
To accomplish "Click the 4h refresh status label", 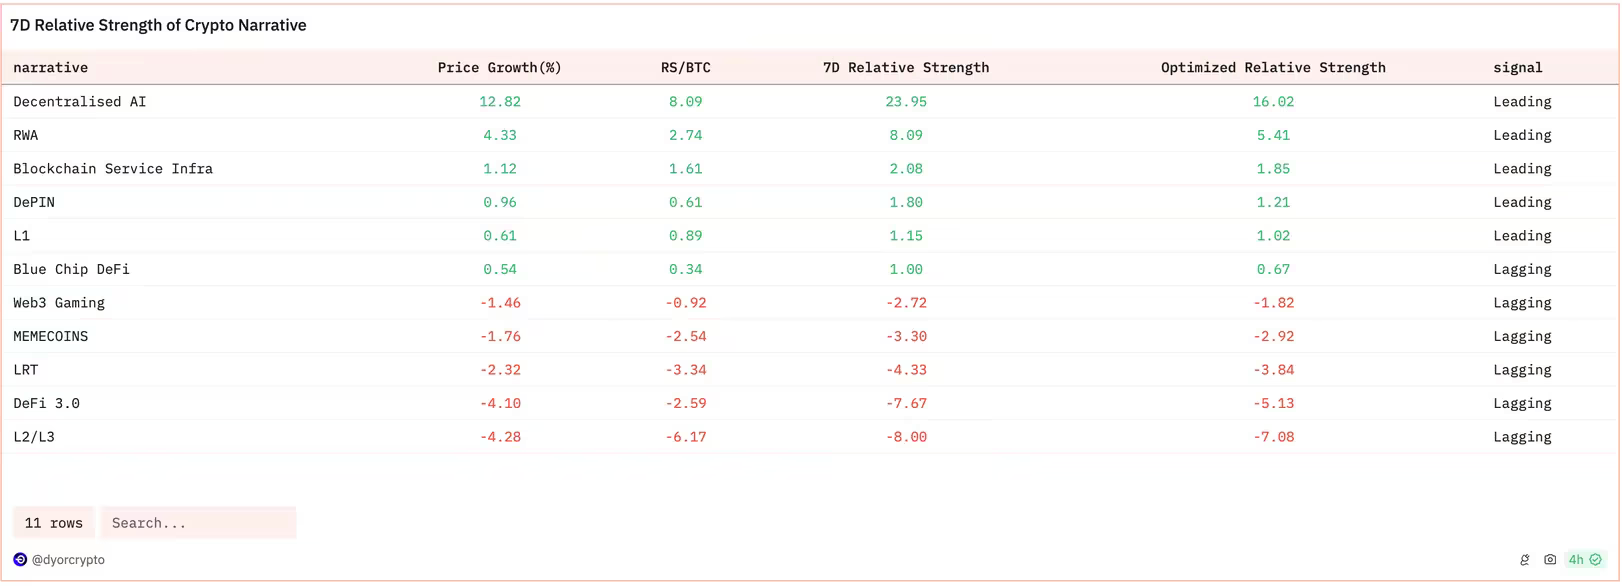I will [x=1576, y=560].
